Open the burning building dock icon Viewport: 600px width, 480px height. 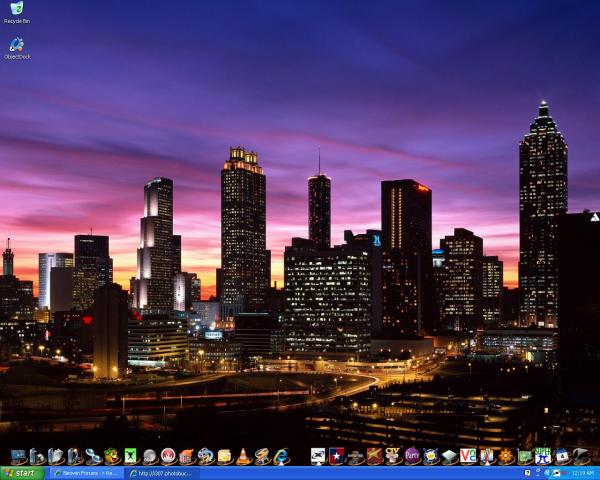click(x=187, y=456)
